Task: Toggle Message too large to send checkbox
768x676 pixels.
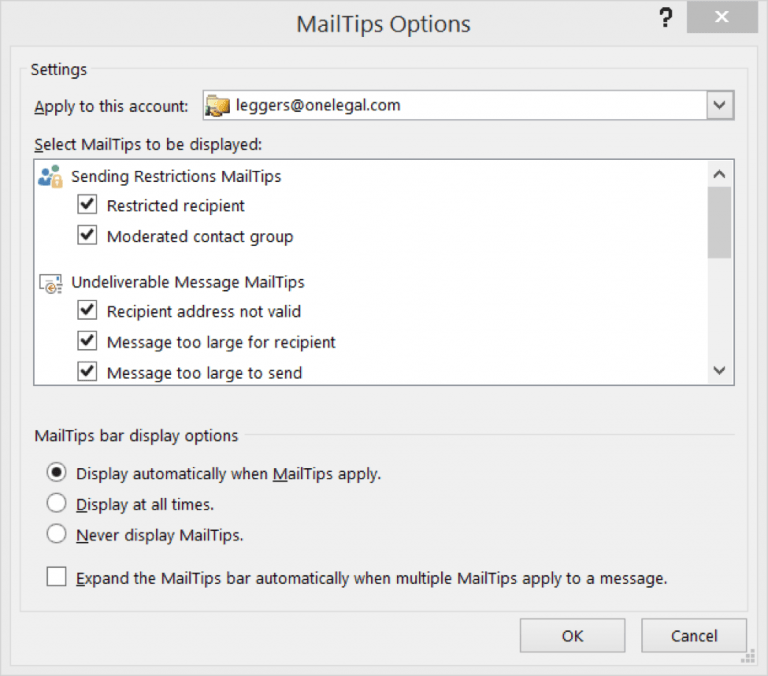Action: pyautogui.click(x=89, y=372)
